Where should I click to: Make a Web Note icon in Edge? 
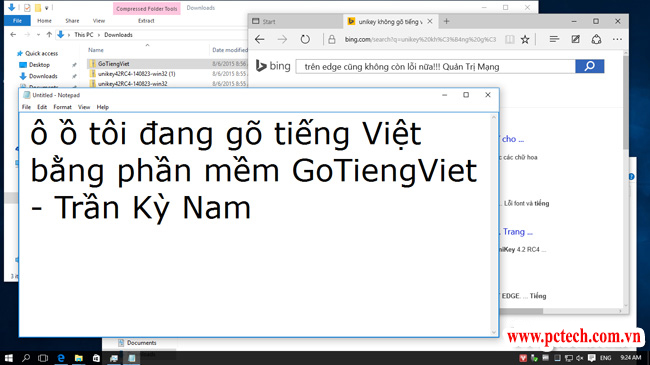(x=575, y=39)
